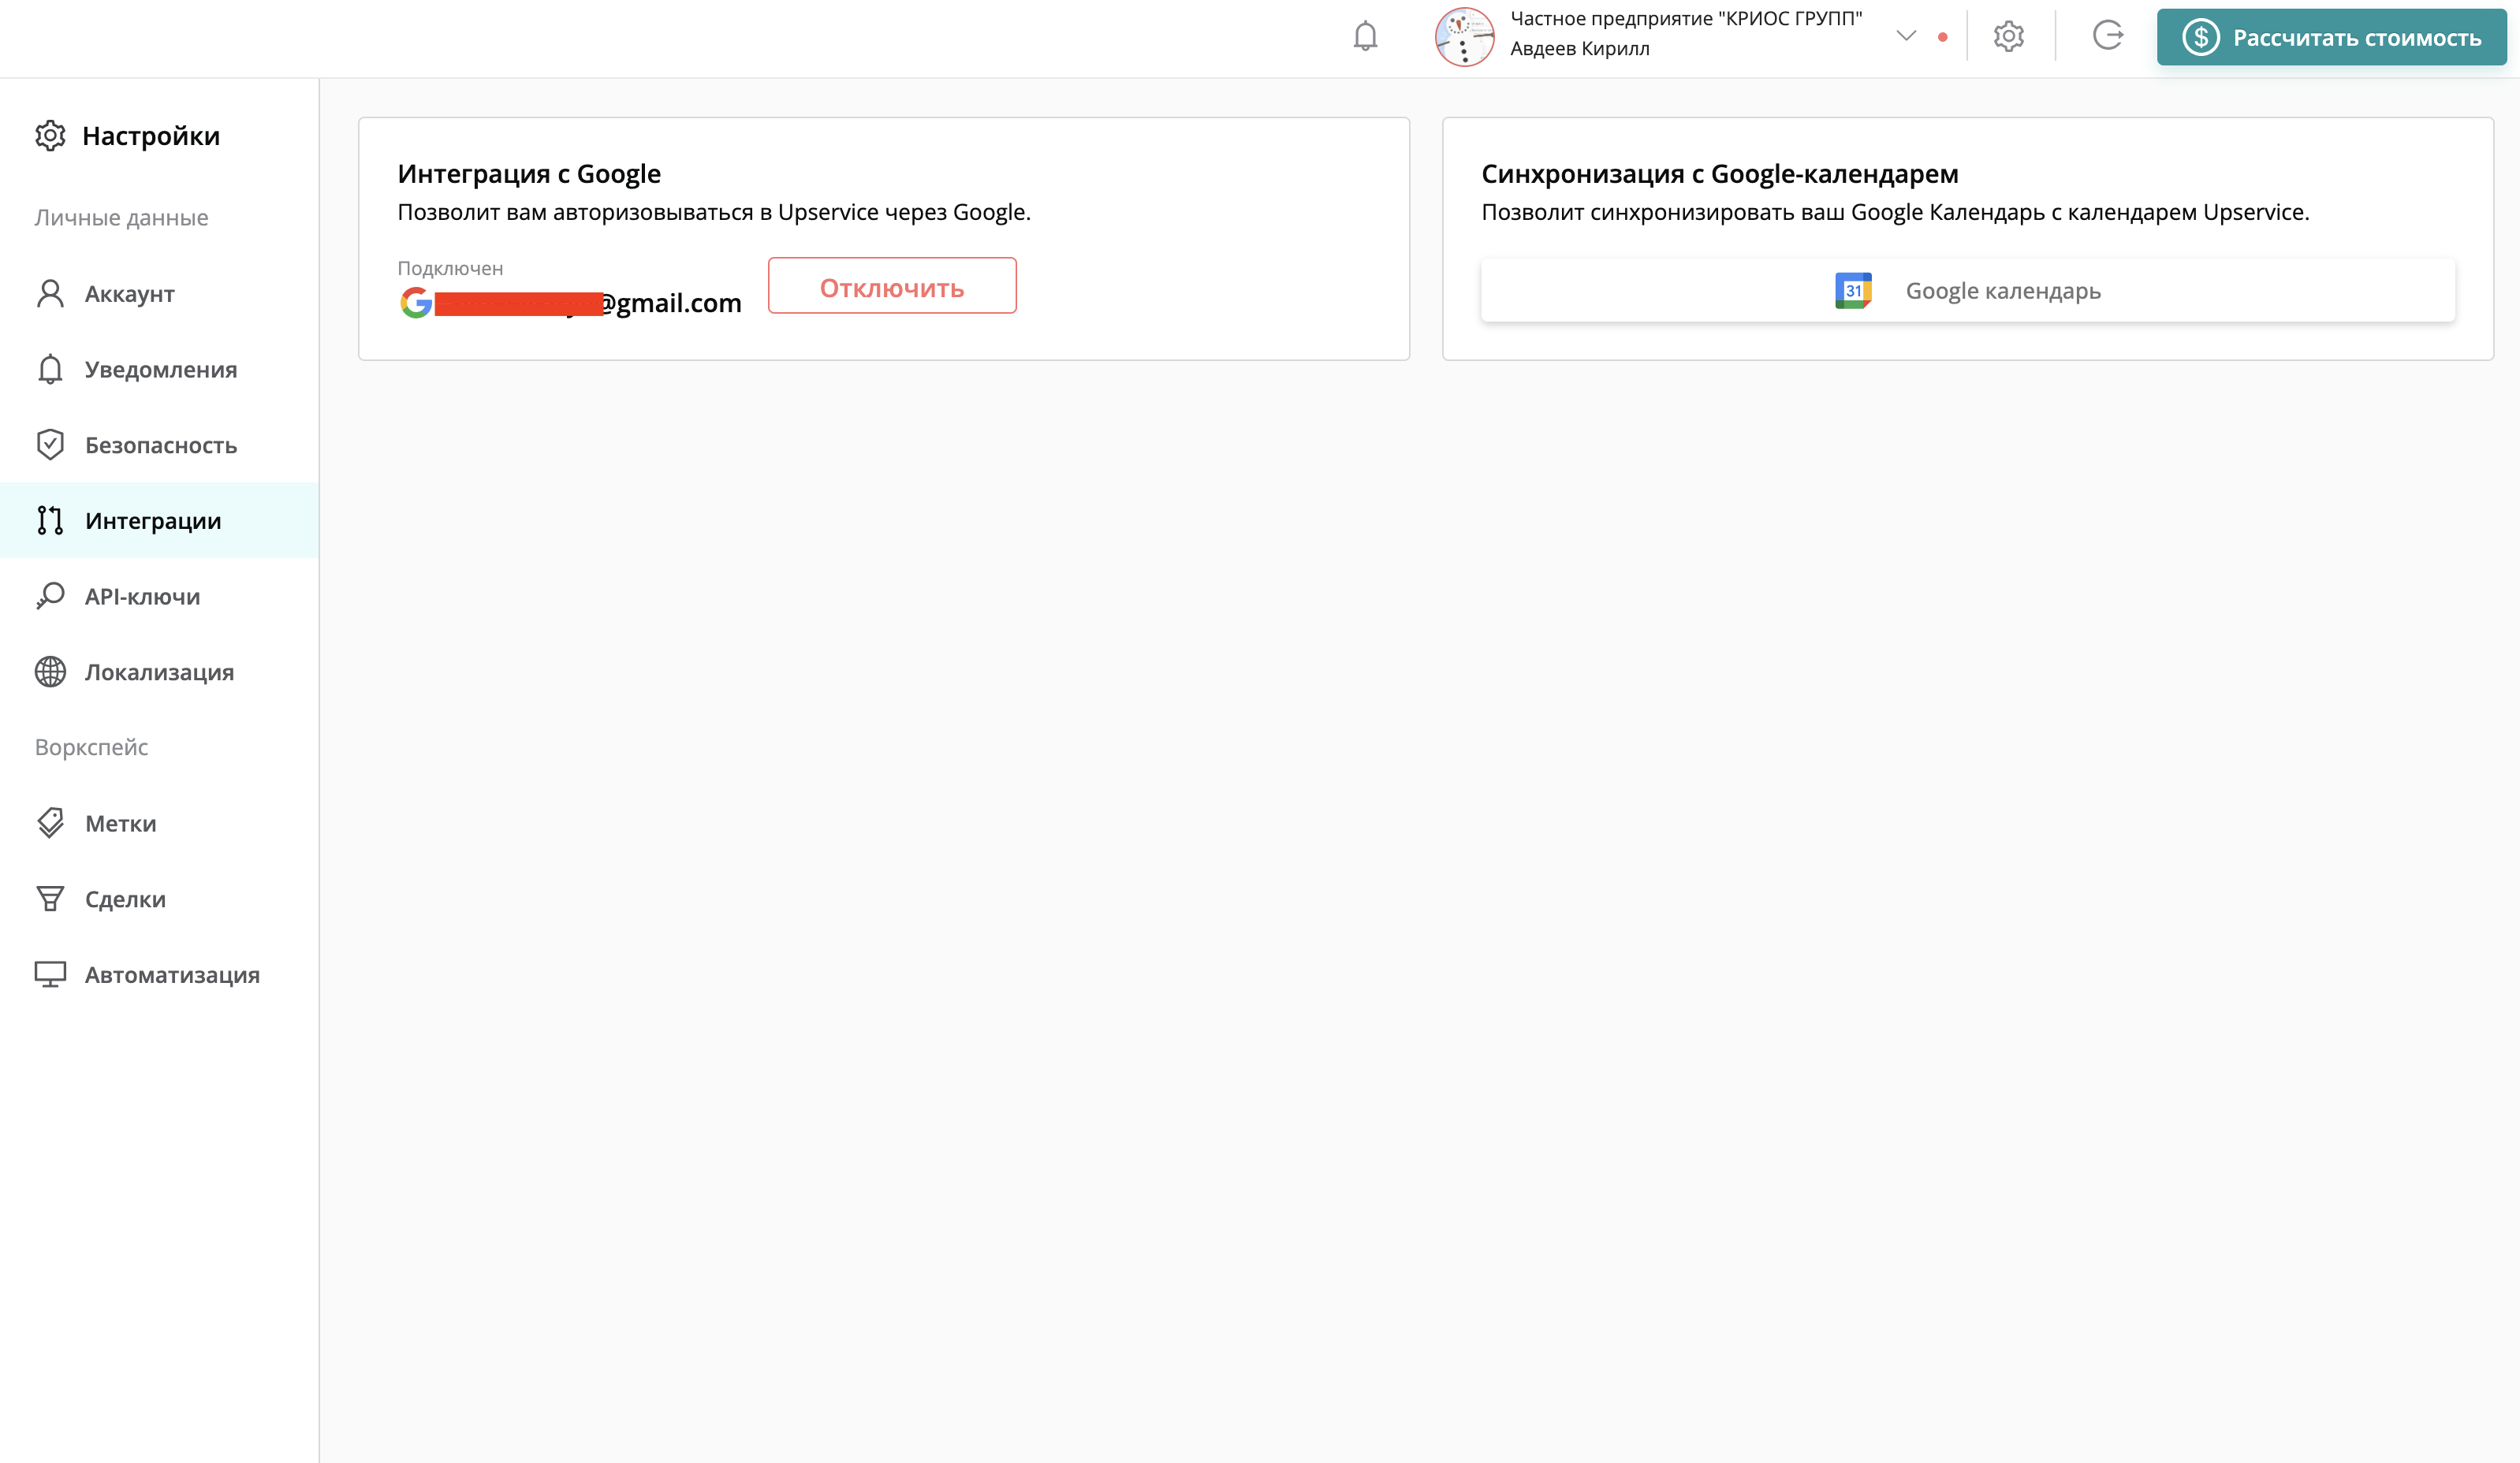Click the Безопасность shield icon

[50, 445]
